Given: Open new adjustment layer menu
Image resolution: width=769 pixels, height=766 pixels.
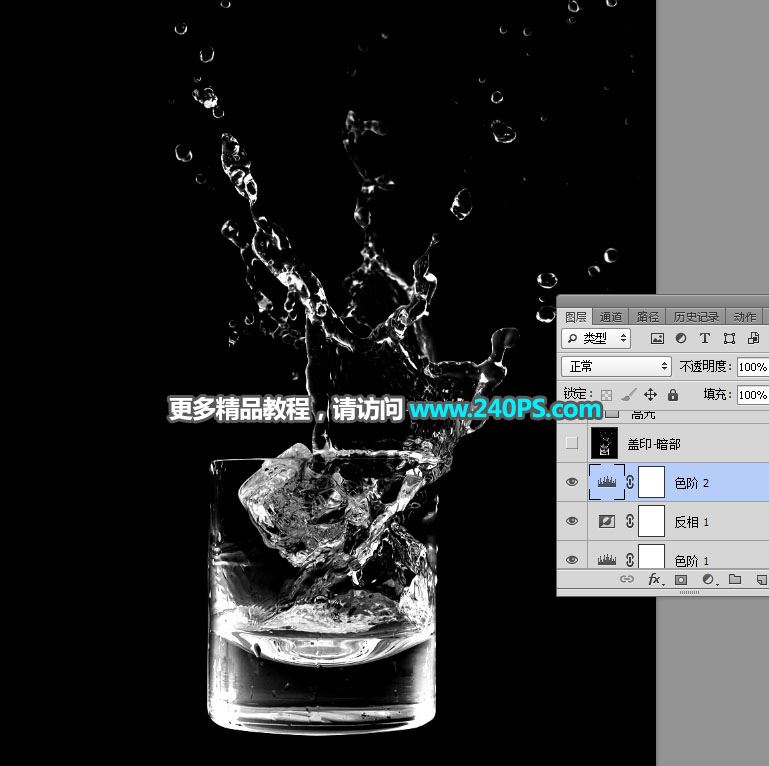Looking at the screenshot, I should [708, 580].
